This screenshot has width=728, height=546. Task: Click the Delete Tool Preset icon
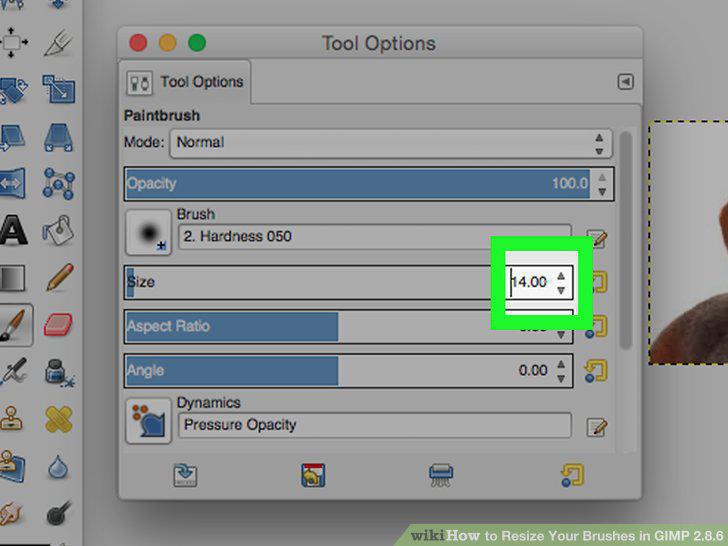pos(441,475)
